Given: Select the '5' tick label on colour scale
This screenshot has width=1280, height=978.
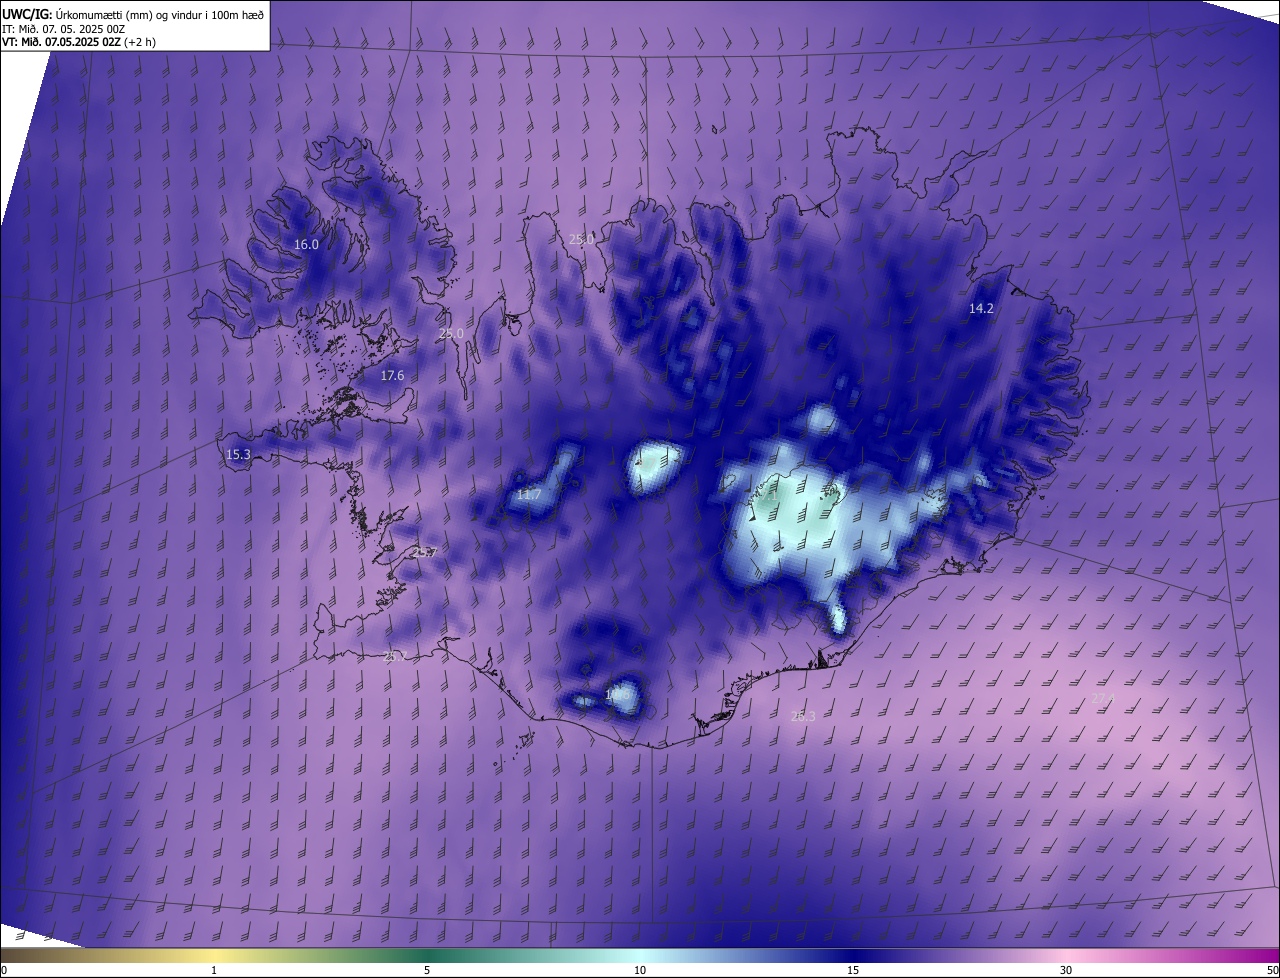Looking at the screenshot, I should (427, 971).
